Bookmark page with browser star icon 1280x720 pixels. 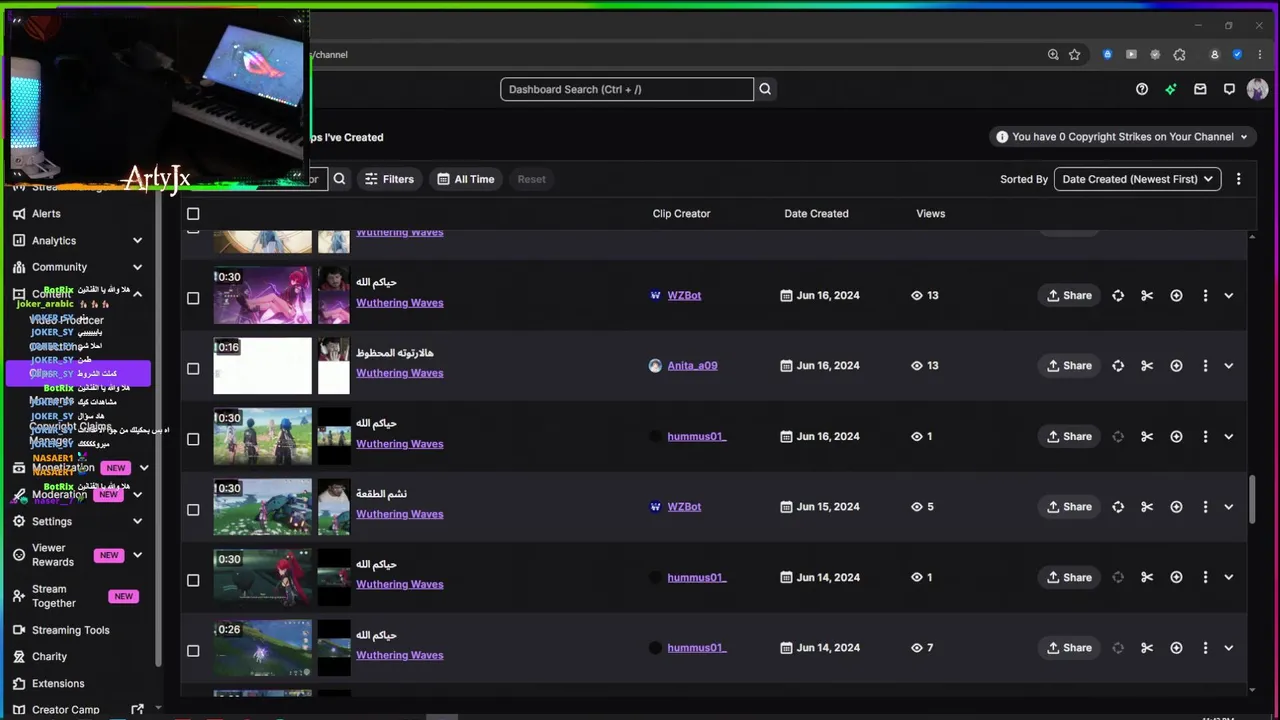[1075, 55]
